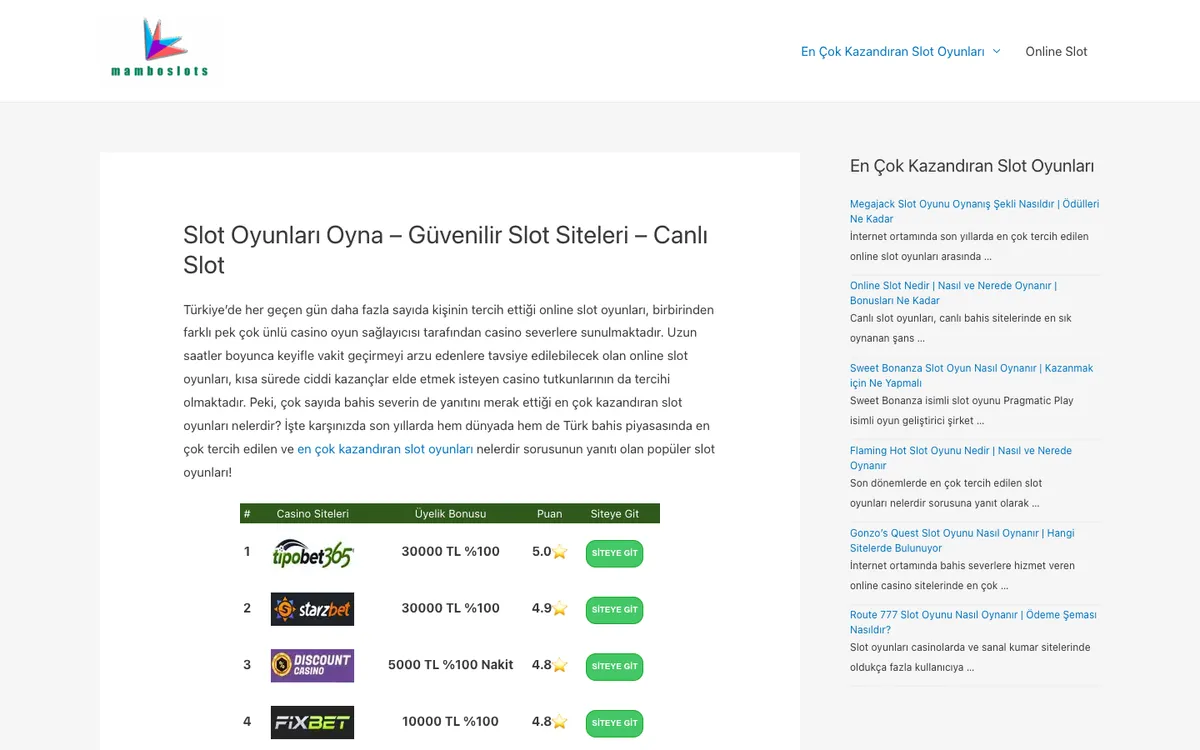Follow the 'en çok kazandıran slot oyunları' link
1200x750 pixels.
pos(385,449)
